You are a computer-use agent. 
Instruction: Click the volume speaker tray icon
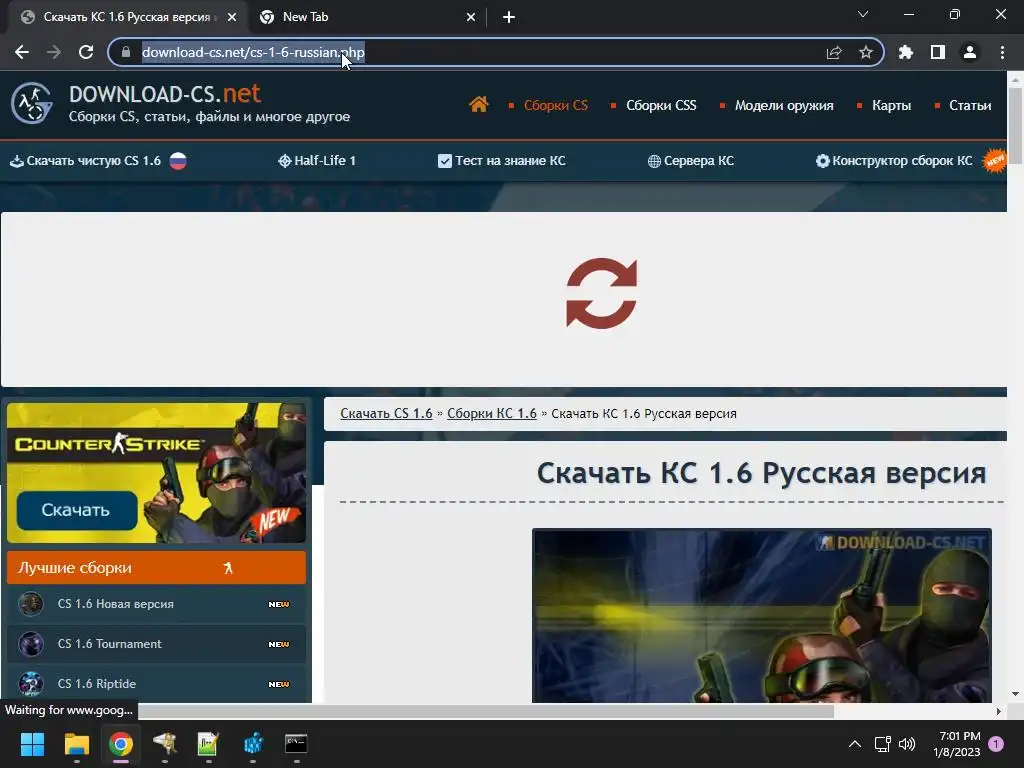(906, 744)
